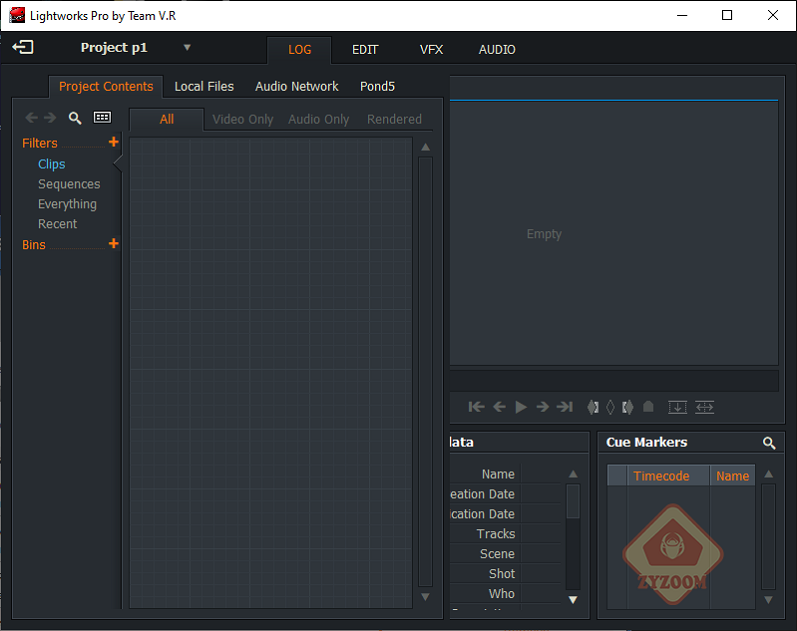Screen dimensions: 797x631
Task: Click the Shot metadata field
Action: click(541, 574)
